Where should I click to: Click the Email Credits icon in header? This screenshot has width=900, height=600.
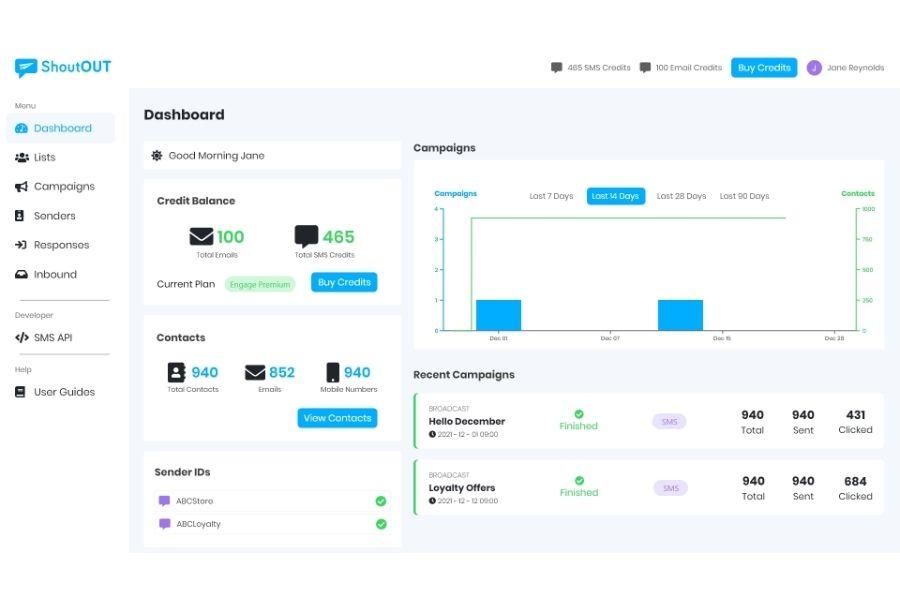[645, 68]
